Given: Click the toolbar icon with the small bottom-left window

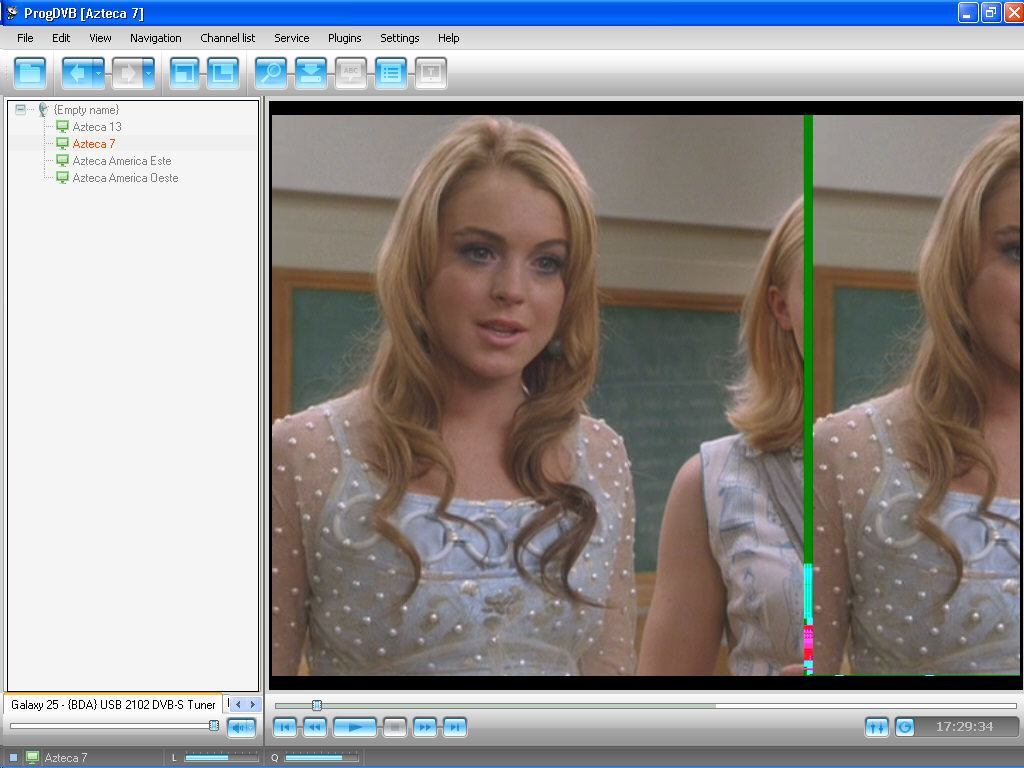Looking at the screenshot, I should coord(184,72).
